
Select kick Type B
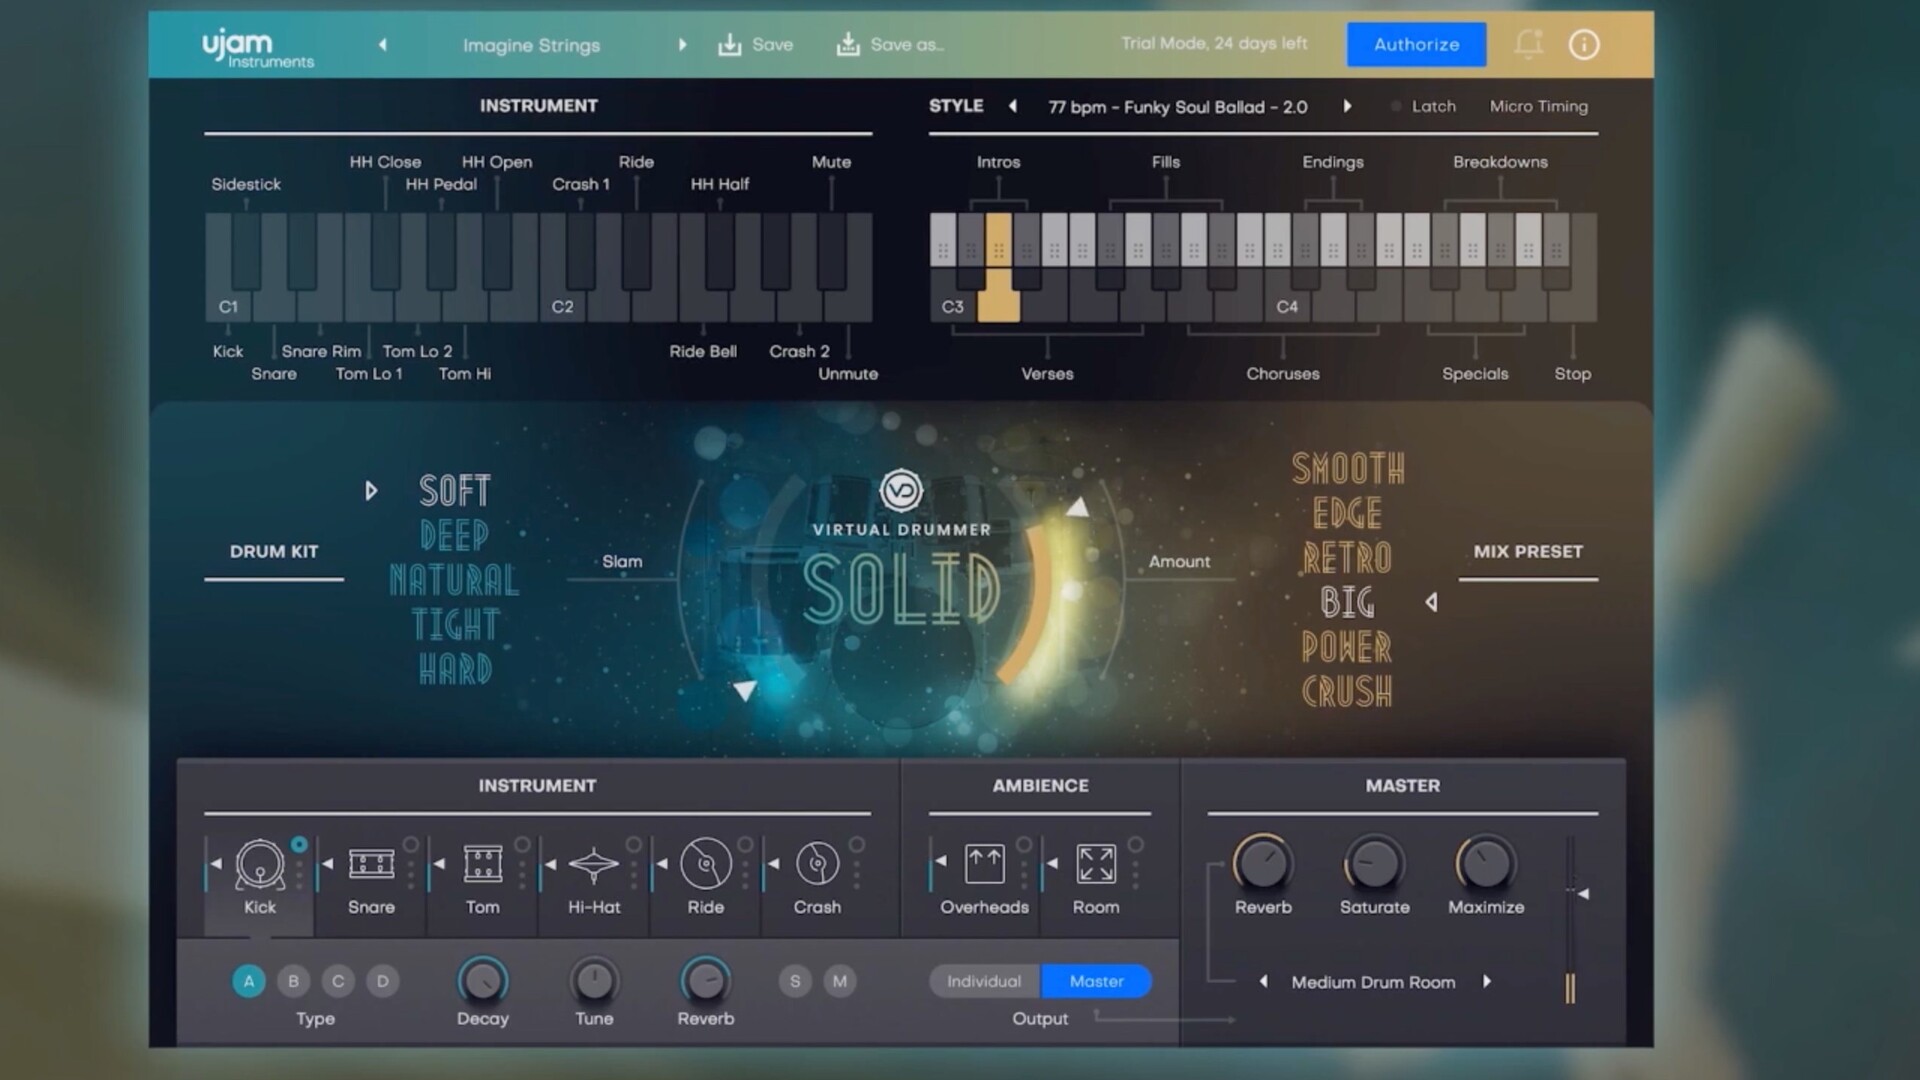pyautogui.click(x=293, y=981)
